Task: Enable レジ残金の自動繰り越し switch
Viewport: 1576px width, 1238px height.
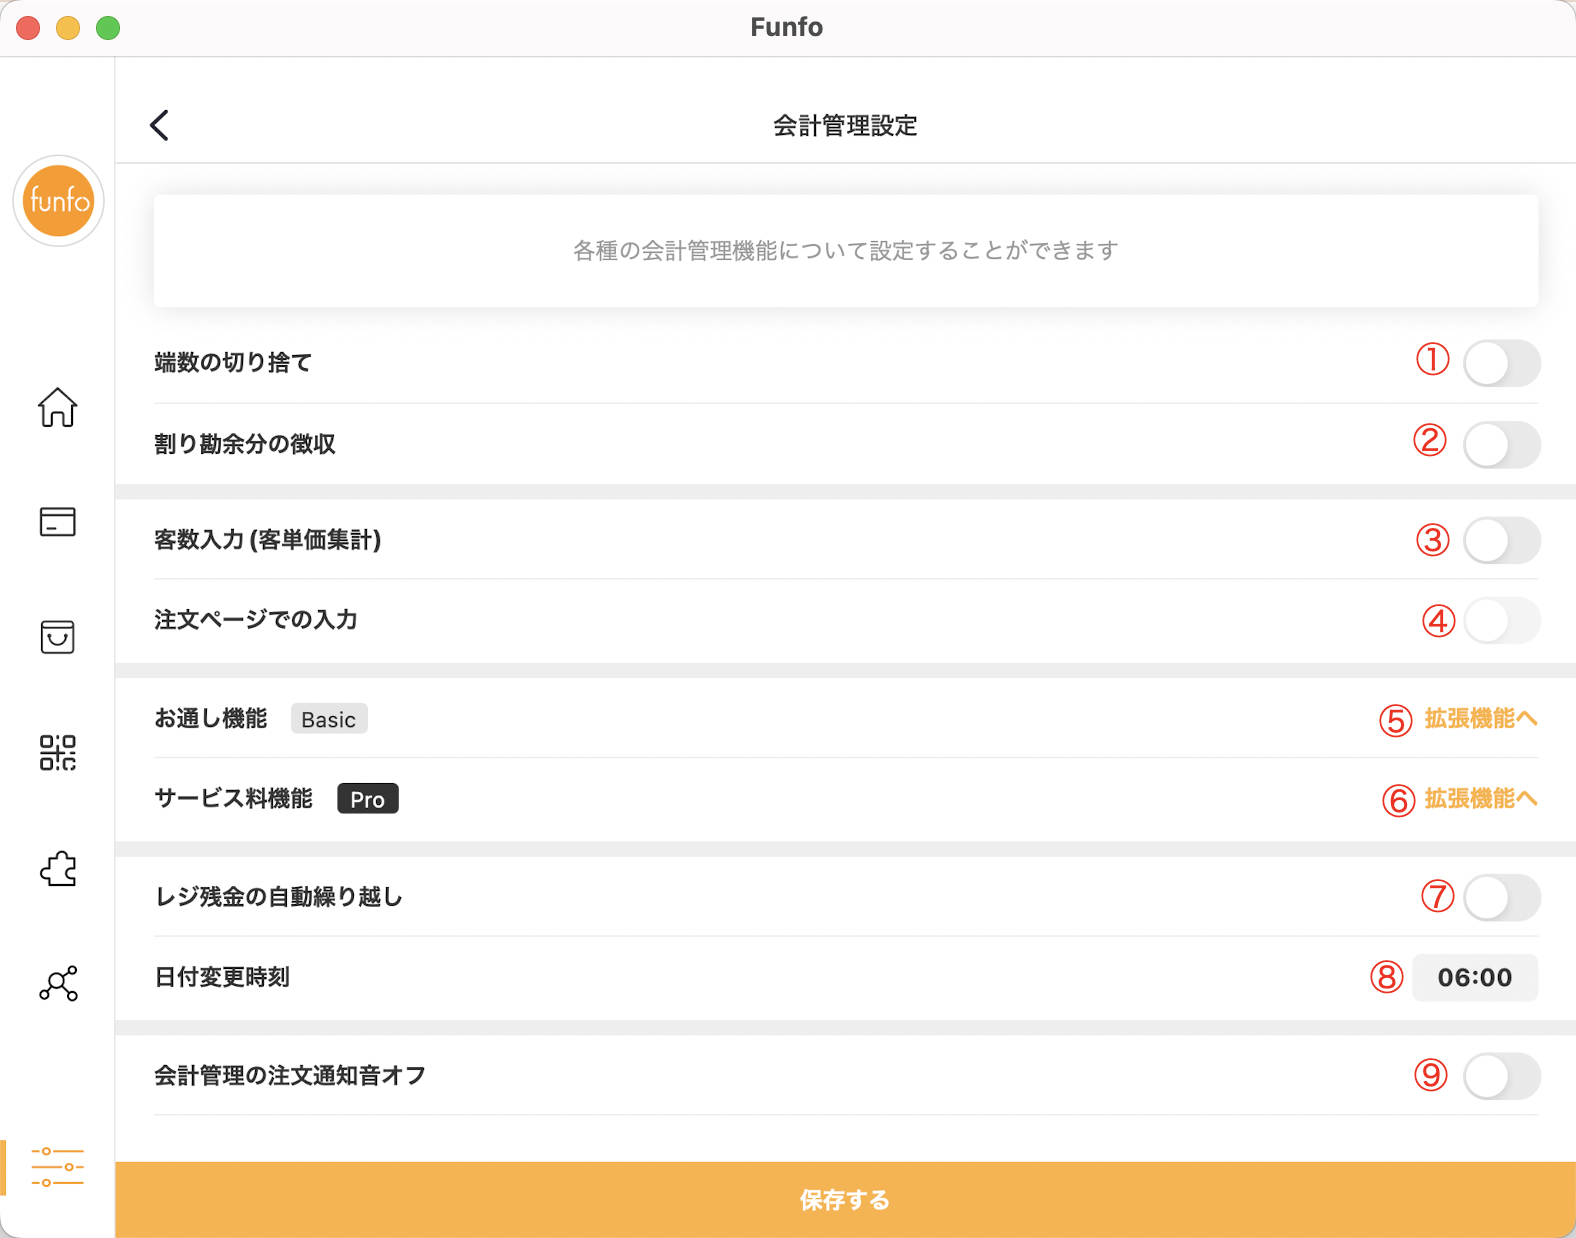Action: [1502, 898]
